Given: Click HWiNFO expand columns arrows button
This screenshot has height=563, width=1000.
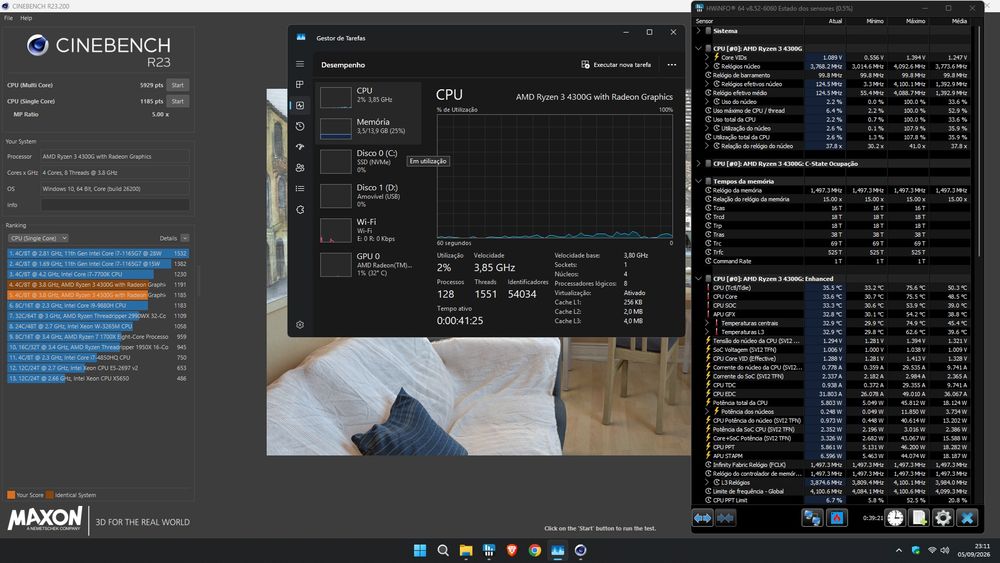Looking at the screenshot, I should tap(702, 518).
